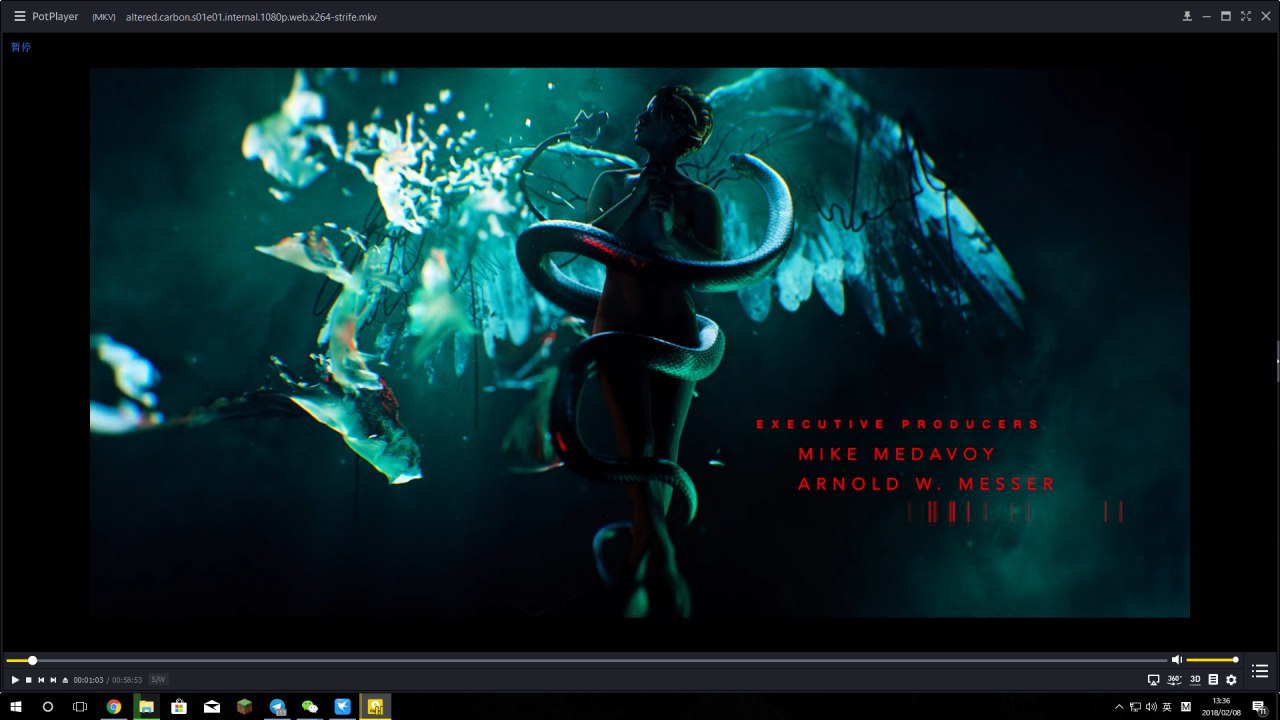Skip to the next file
Viewport: 1280px width, 720px height.
click(53, 680)
